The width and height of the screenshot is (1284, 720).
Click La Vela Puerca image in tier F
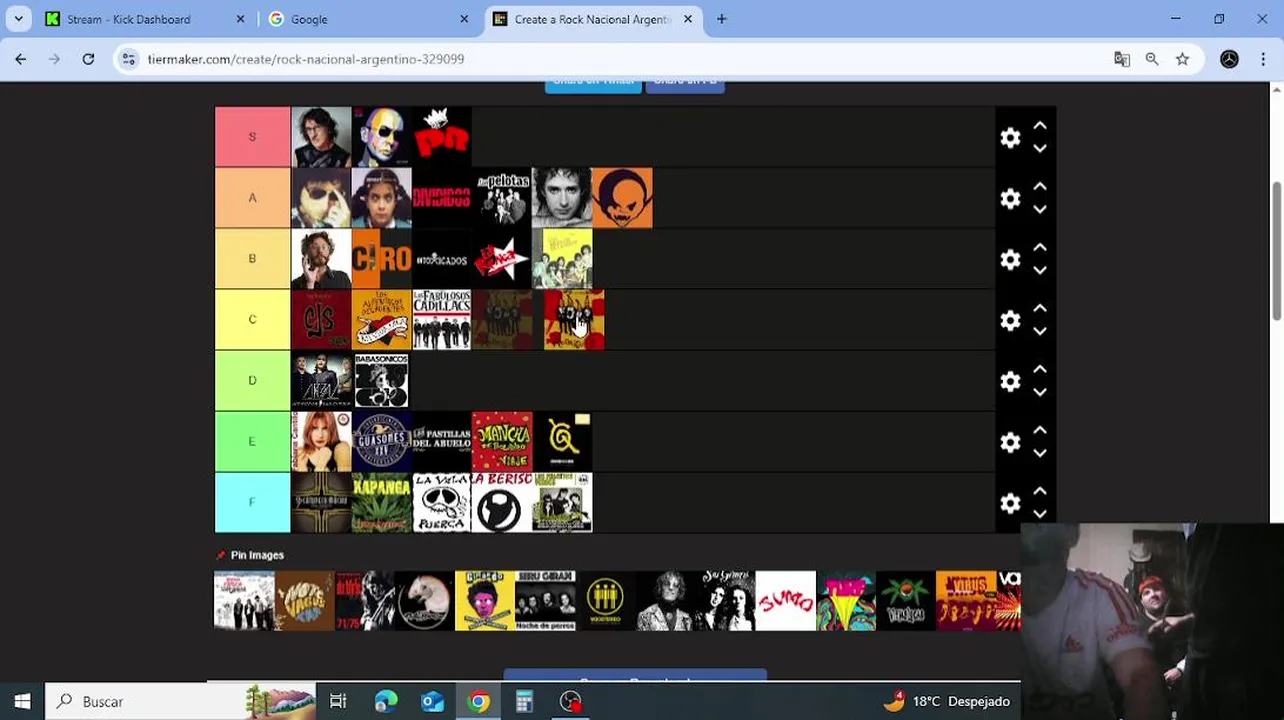(441, 503)
